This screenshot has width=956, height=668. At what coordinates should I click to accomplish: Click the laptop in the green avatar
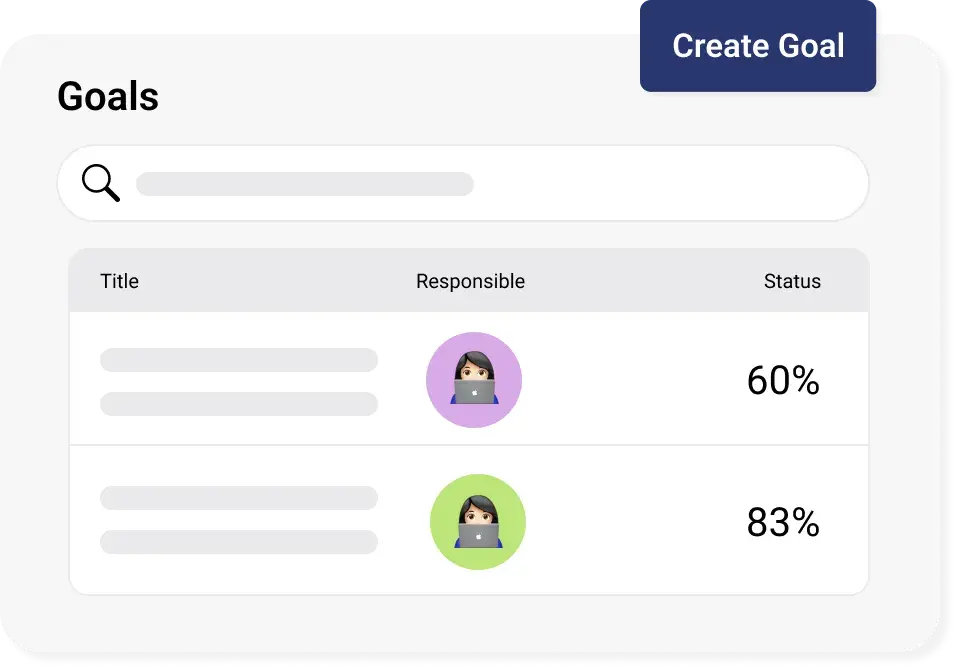[x=478, y=535]
